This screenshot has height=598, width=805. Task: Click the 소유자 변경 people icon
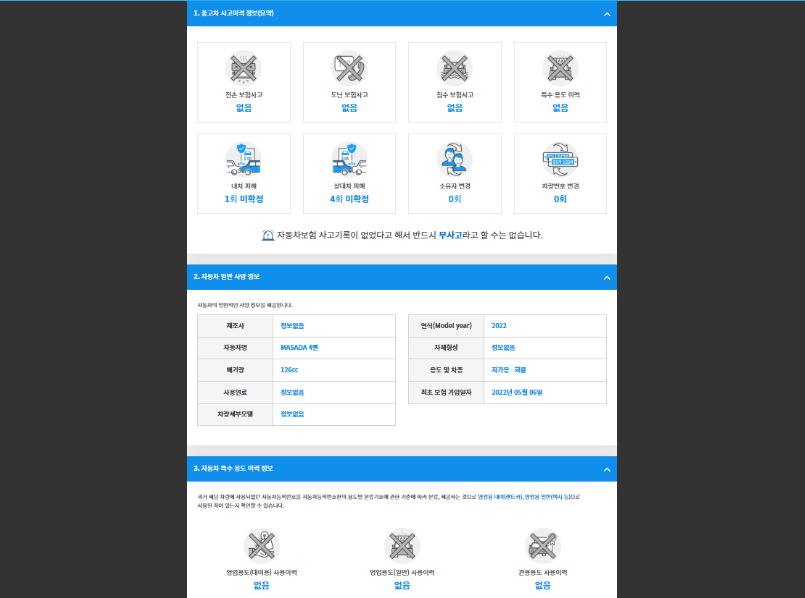[x=454, y=159]
